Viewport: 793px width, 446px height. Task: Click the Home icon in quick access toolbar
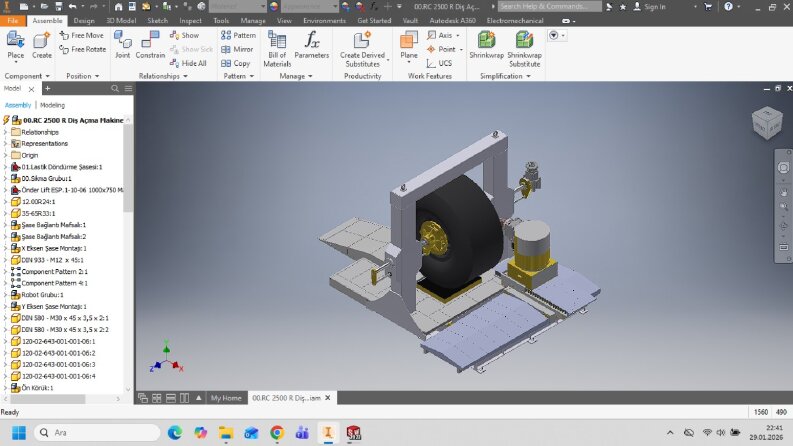pyautogui.click(x=118, y=7)
